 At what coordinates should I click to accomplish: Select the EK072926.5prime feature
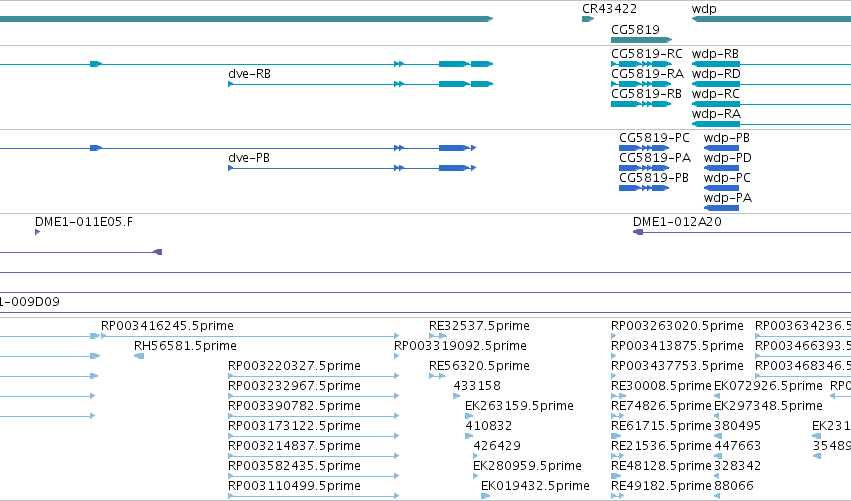(768, 386)
